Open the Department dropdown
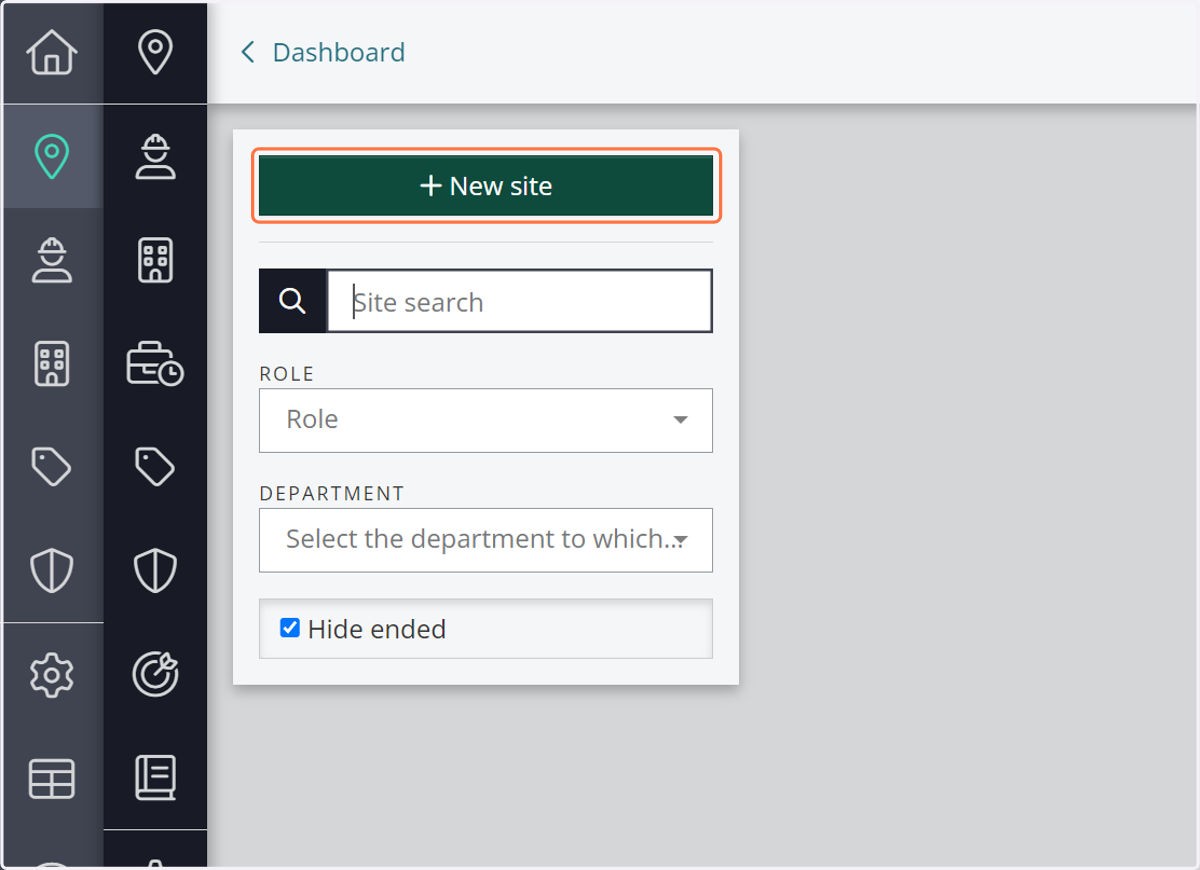This screenshot has height=870, width=1200. coord(486,540)
